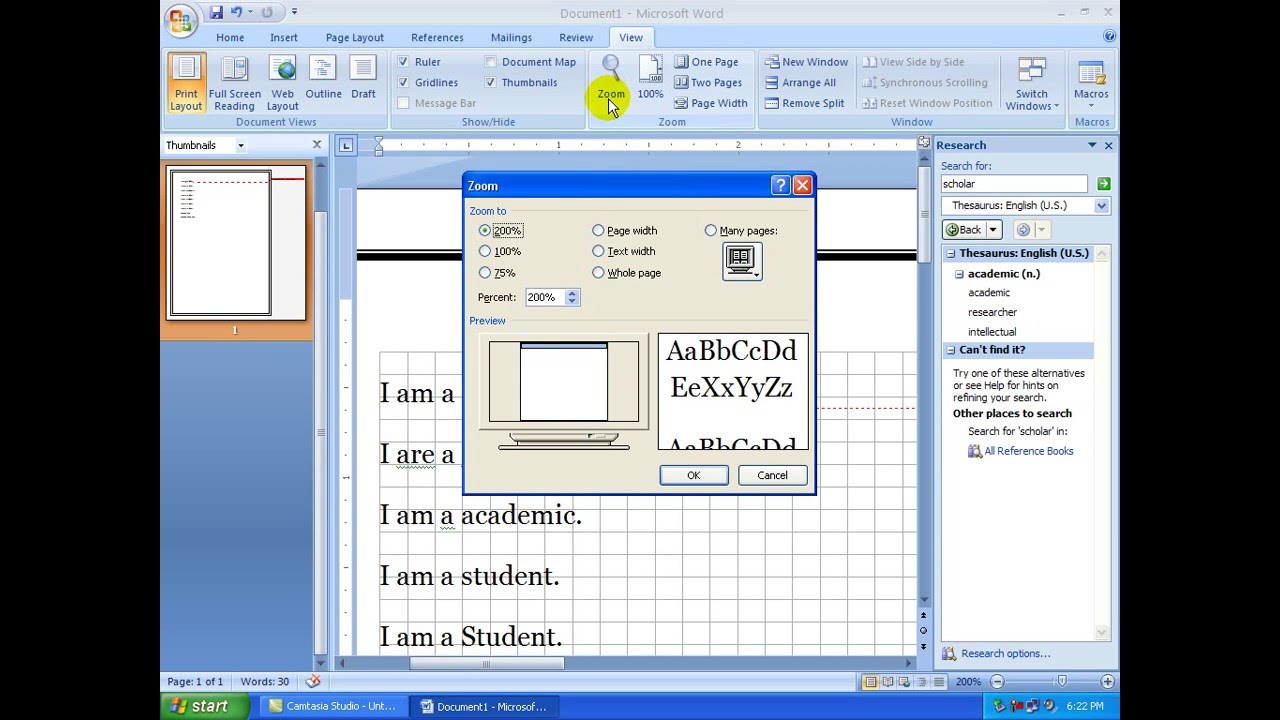Switch to Camtasia Studio taskbar item
The image size is (1280, 720).
tap(334, 706)
